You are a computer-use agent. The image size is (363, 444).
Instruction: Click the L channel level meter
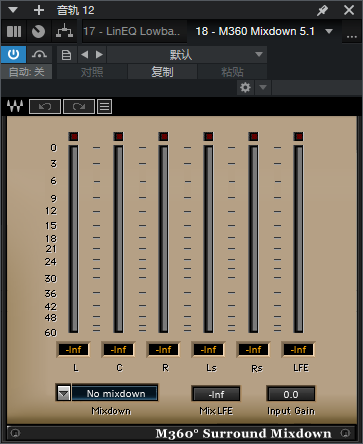[x=73, y=239]
